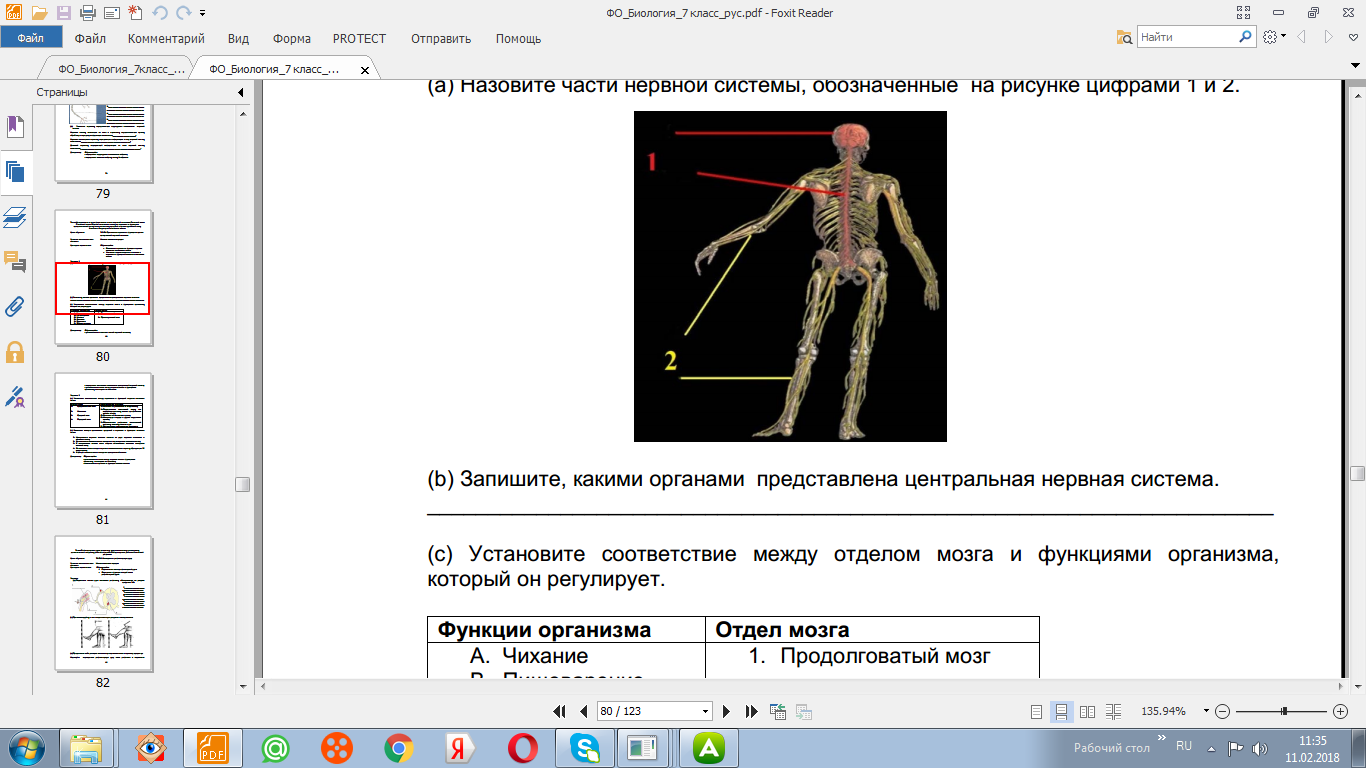The height and width of the screenshot is (768, 1366).
Task: Switch to facing pages view mode
Action: 1087,711
